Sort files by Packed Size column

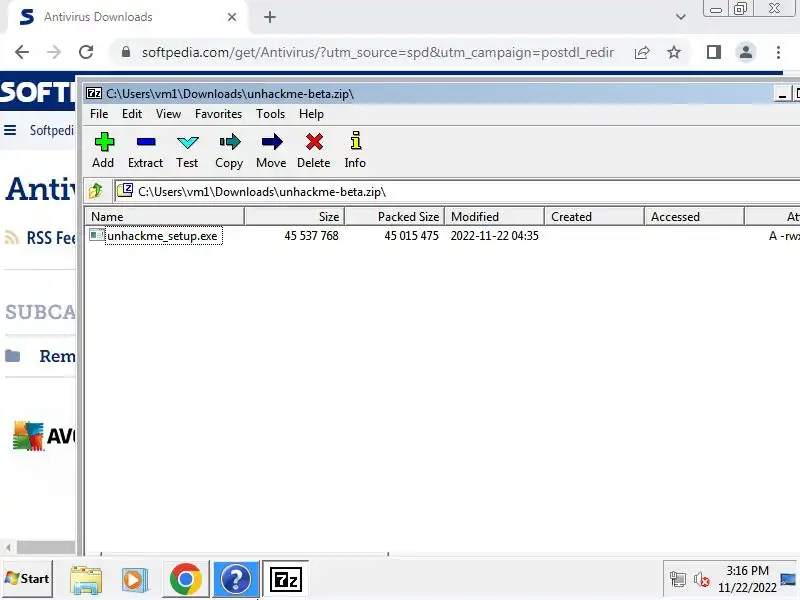coord(394,216)
